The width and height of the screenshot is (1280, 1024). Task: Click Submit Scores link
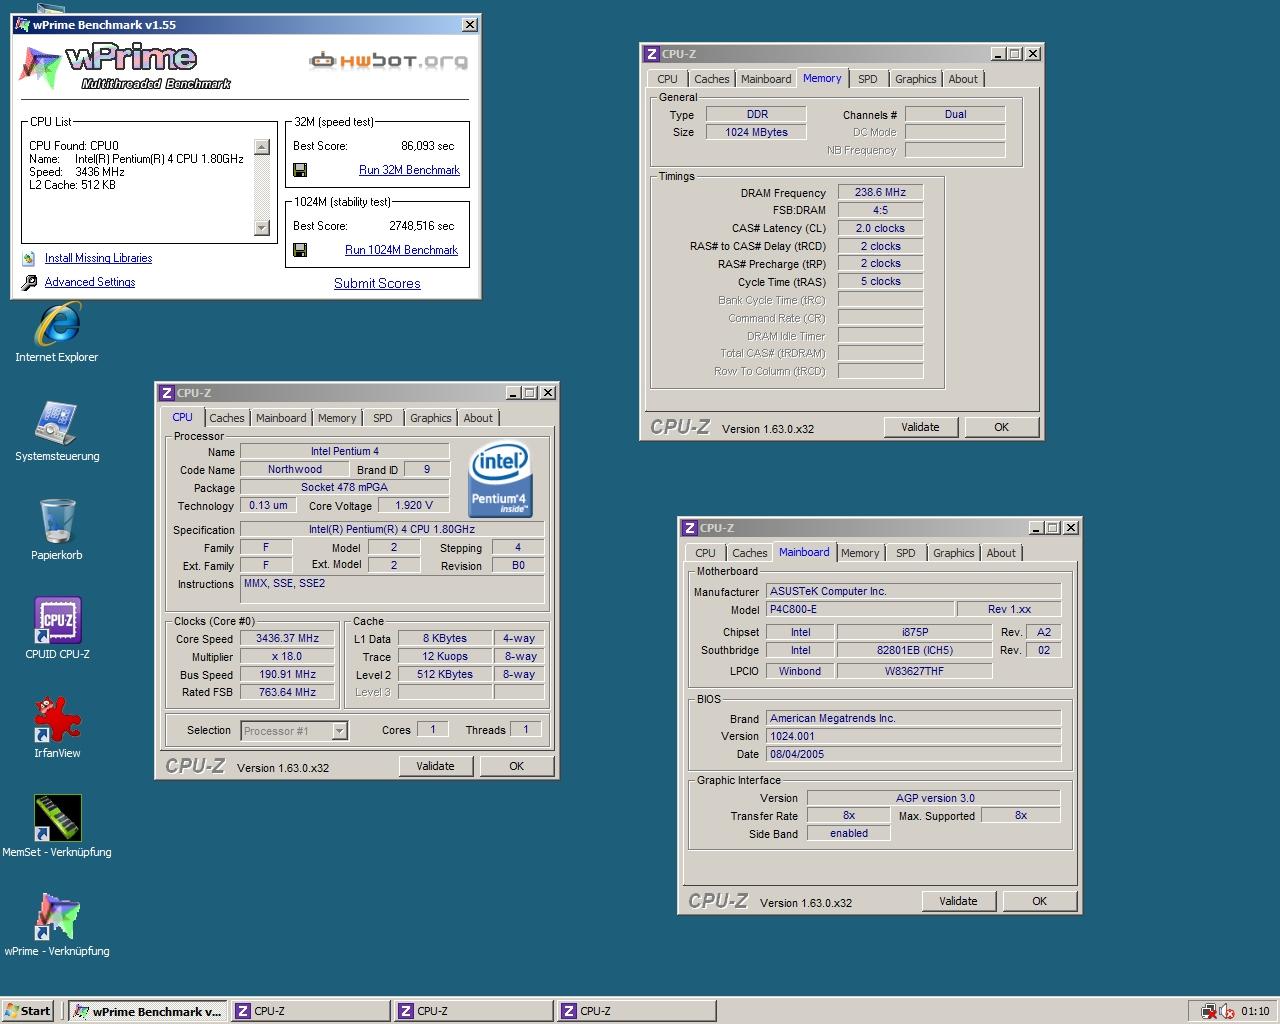tap(377, 283)
